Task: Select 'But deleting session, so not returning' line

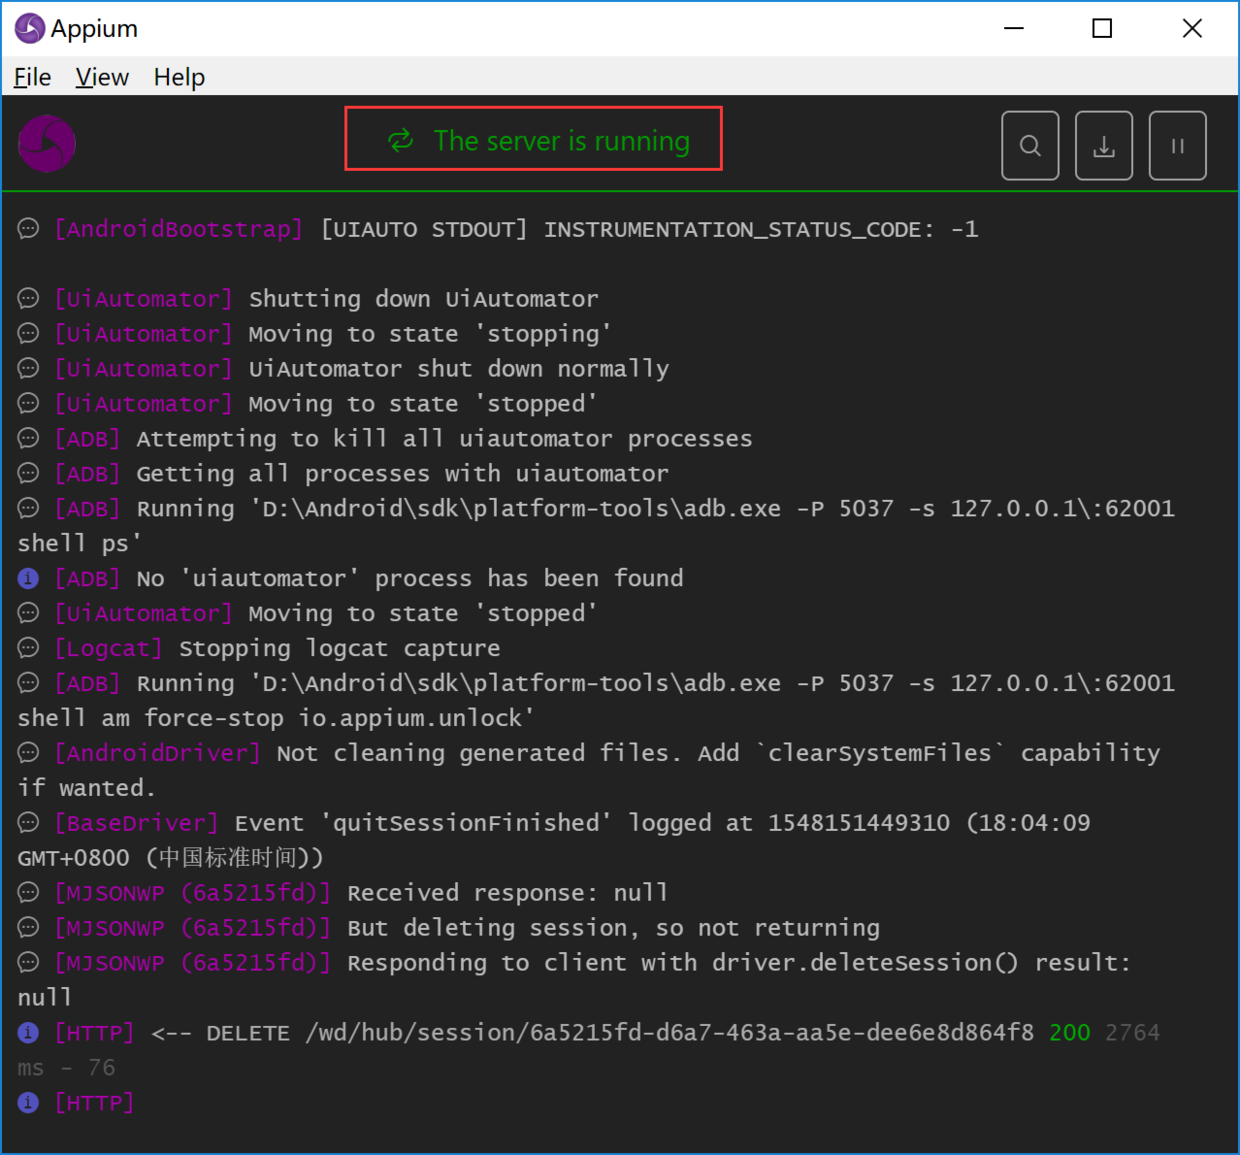Action: tap(449, 928)
